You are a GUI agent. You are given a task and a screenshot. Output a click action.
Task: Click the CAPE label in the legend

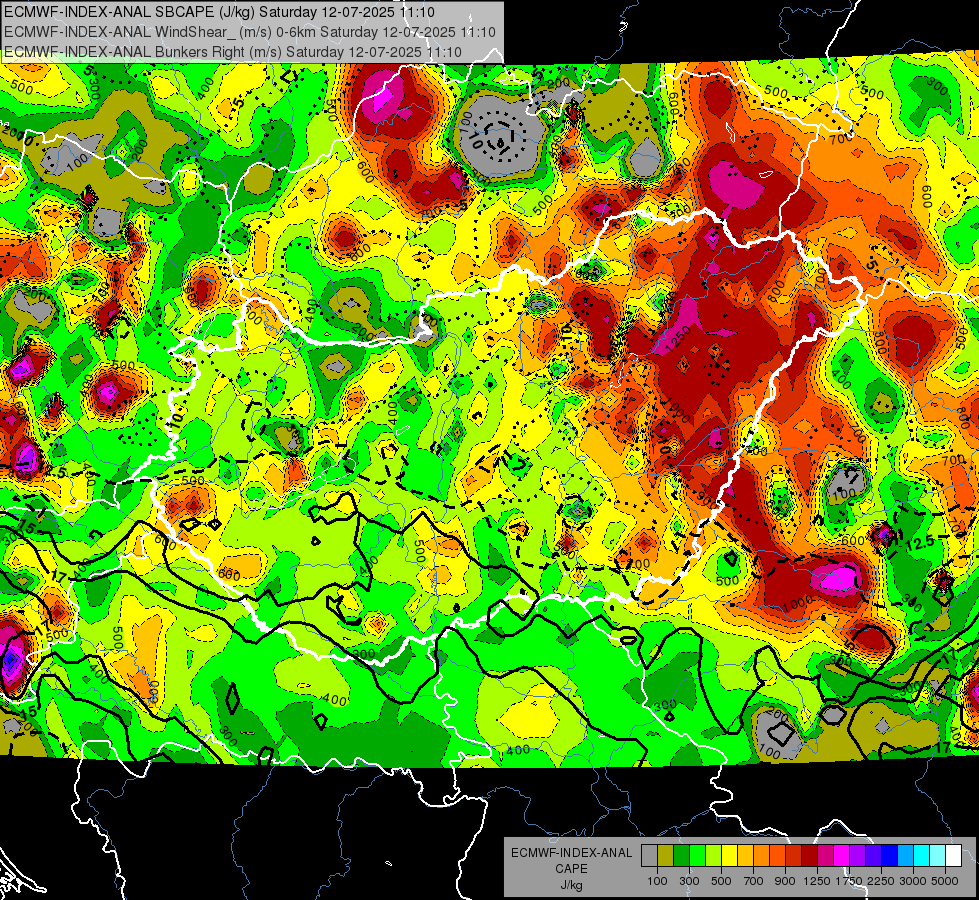571,869
